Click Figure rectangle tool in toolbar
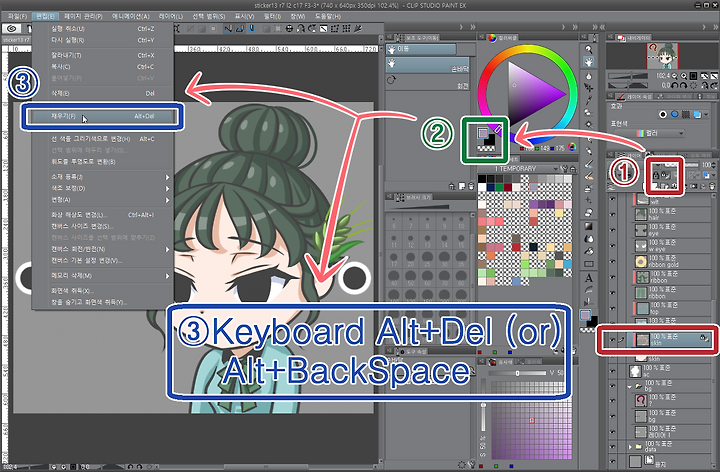This screenshot has width=720, height=472. [589, 264]
